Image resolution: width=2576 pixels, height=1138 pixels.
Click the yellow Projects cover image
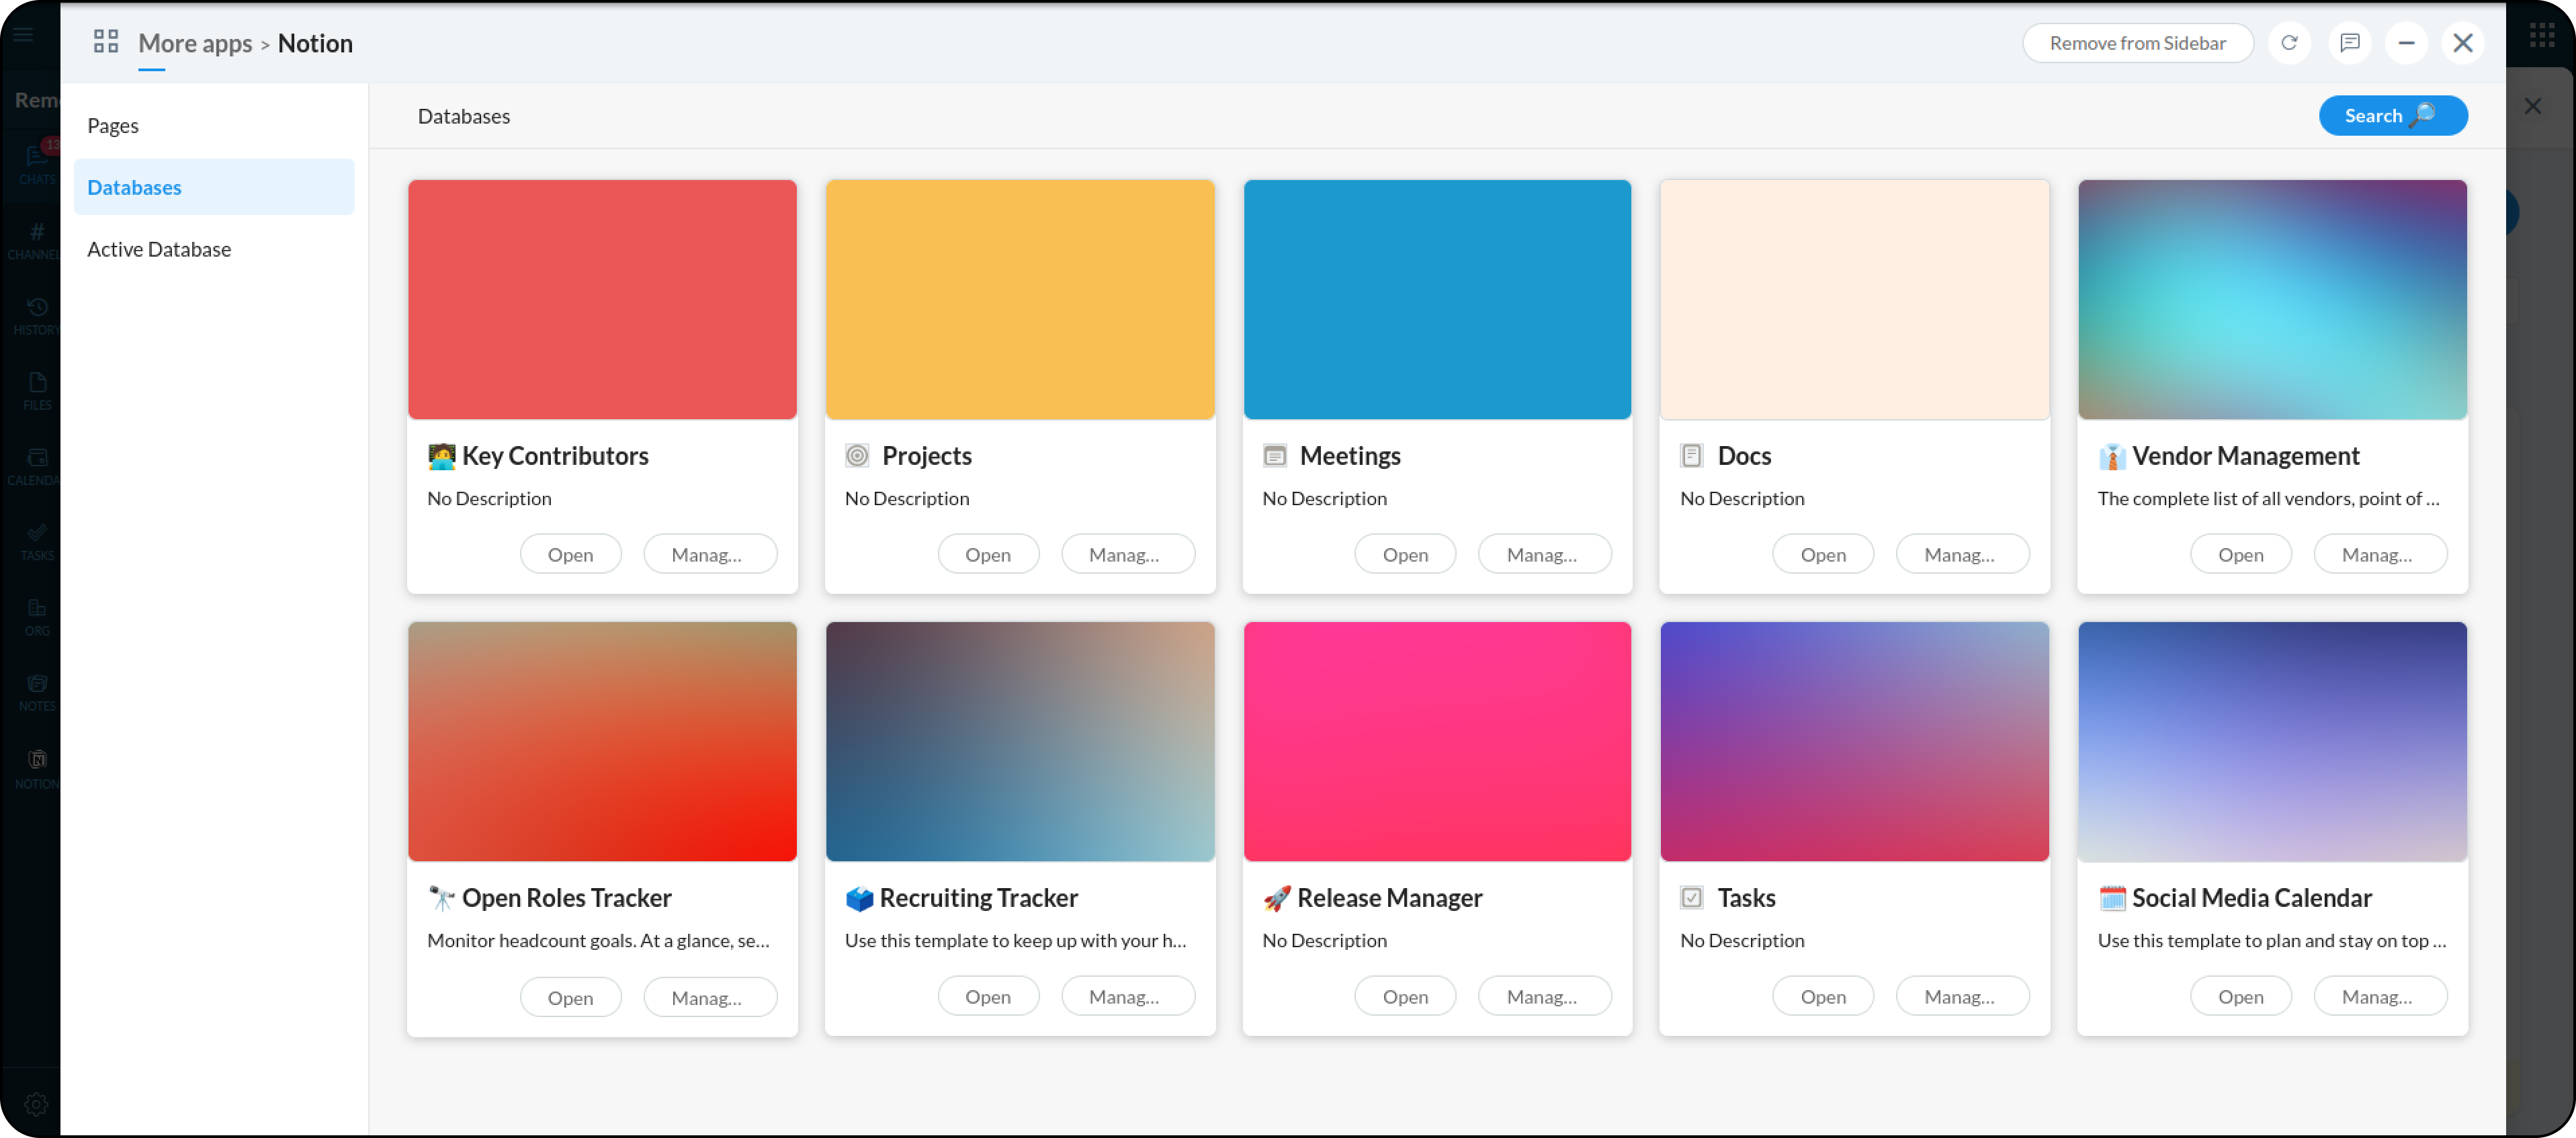point(1019,299)
